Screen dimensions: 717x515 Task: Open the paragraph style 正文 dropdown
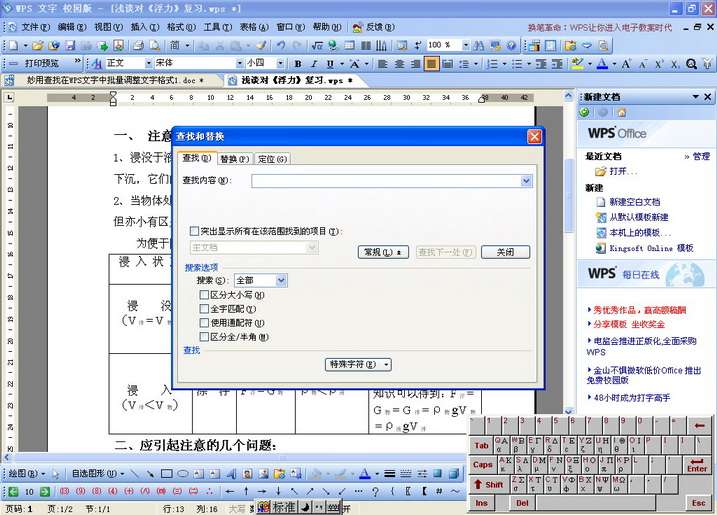pyautogui.click(x=148, y=63)
